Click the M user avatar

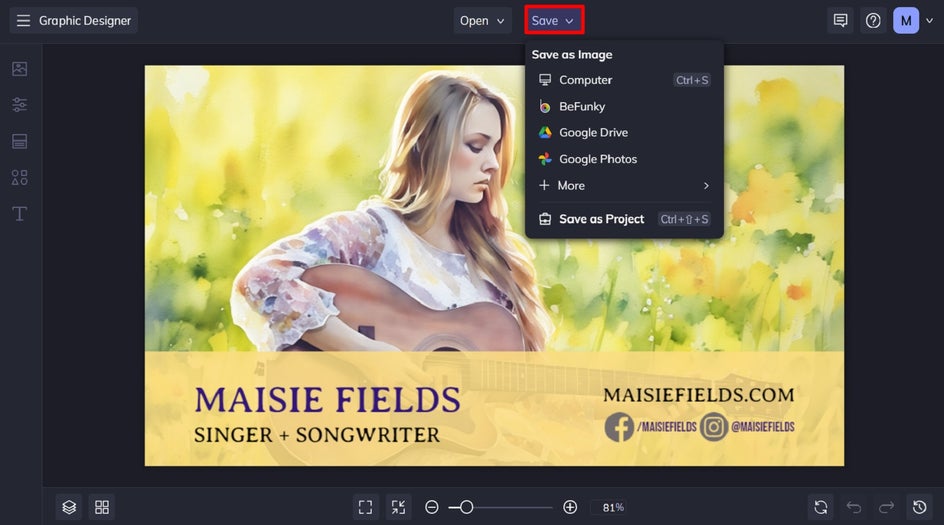(905, 20)
